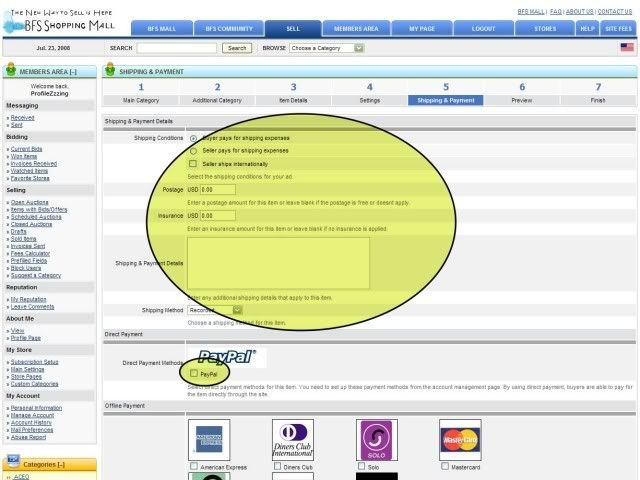This screenshot has width=640, height=480.
Task: Focus the Postage USD amount field
Action: tap(218, 190)
